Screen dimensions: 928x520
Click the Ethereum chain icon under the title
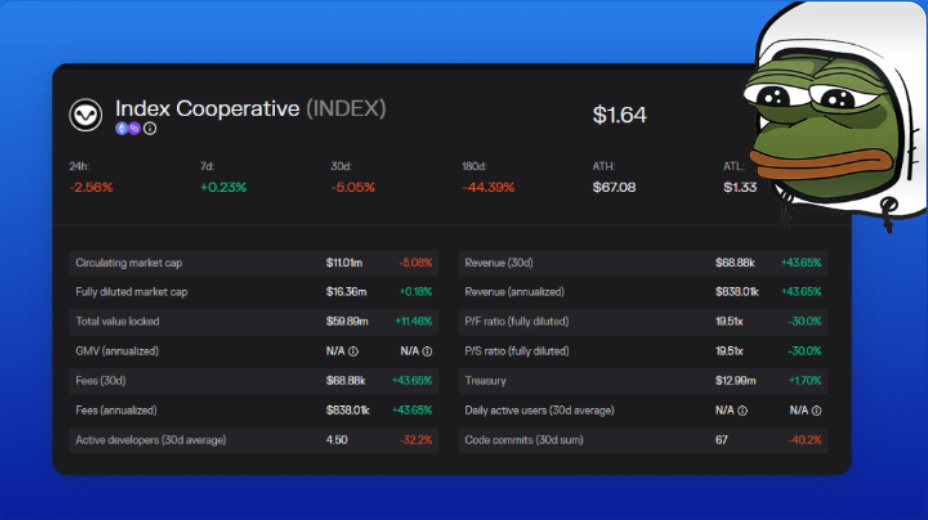pos(122,128)
